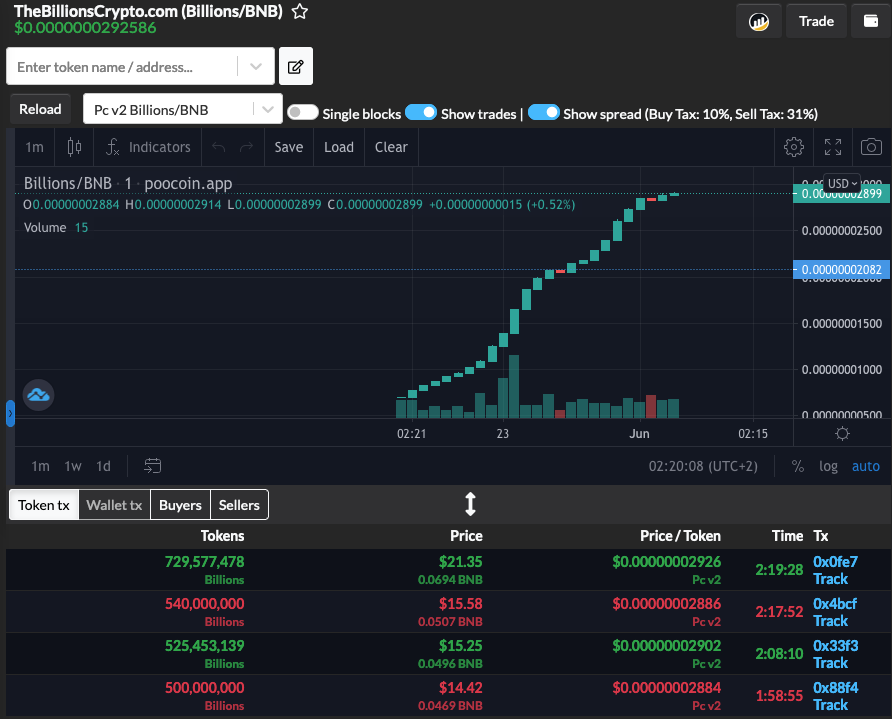
Task: Star TheBillionsCrypto token as favorite
Action: pyautogui.click(x=300, y=11)
